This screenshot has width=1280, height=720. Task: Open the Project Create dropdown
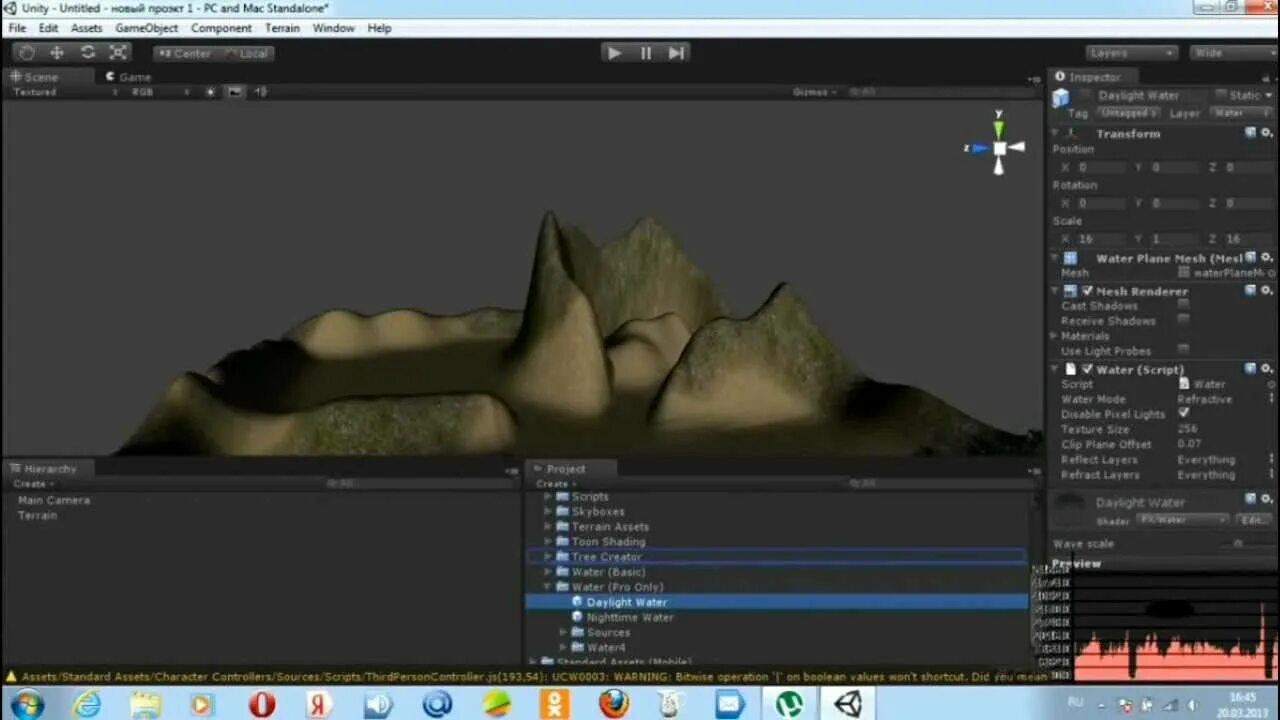[555, 484]
